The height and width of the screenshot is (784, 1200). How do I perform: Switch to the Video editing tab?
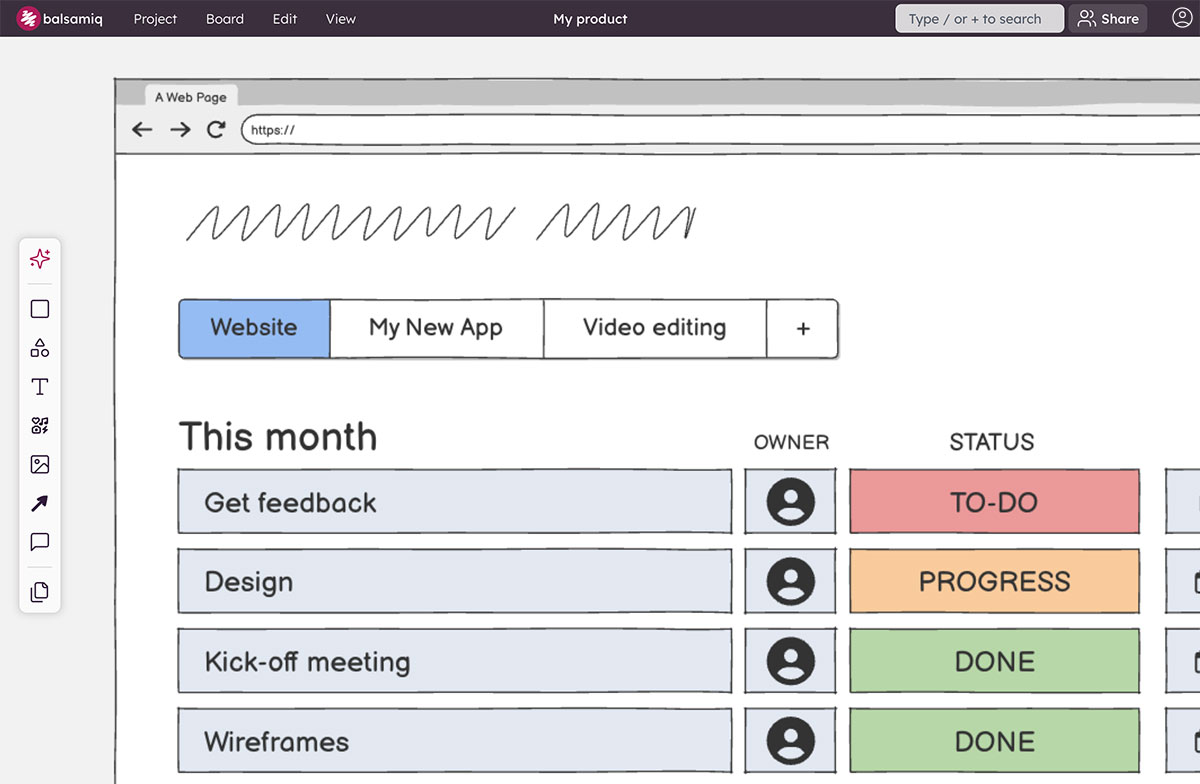(653, 328)
